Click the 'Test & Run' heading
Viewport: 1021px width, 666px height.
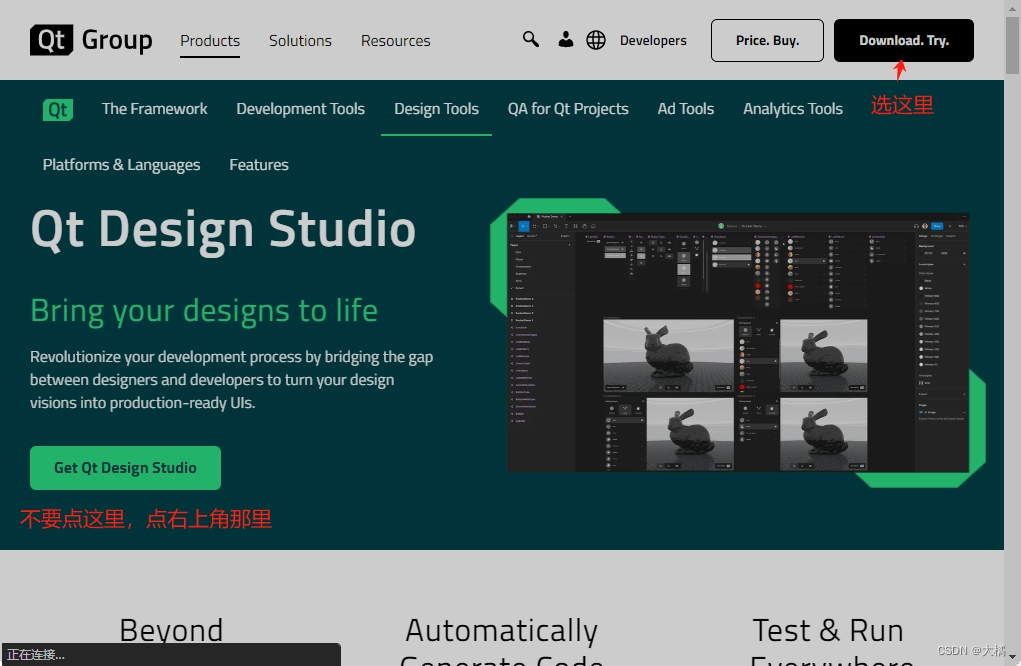pos(828,630)
